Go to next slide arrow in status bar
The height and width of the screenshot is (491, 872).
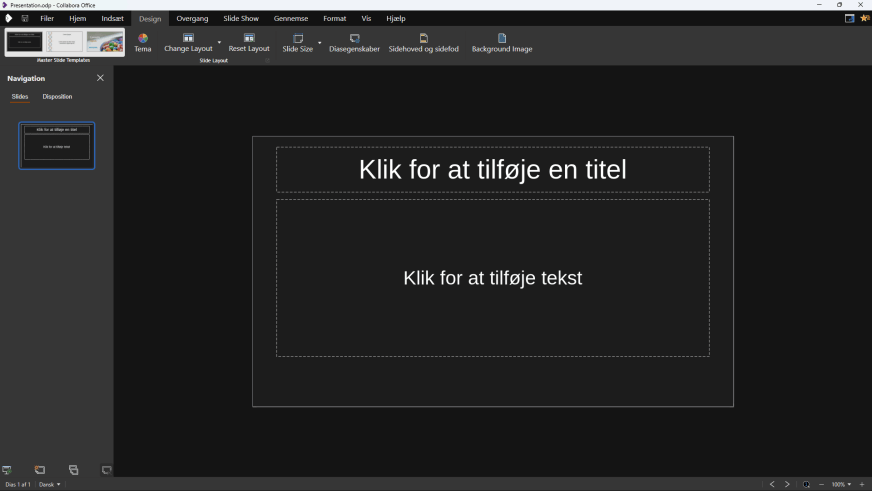click(x=787, y=484)
